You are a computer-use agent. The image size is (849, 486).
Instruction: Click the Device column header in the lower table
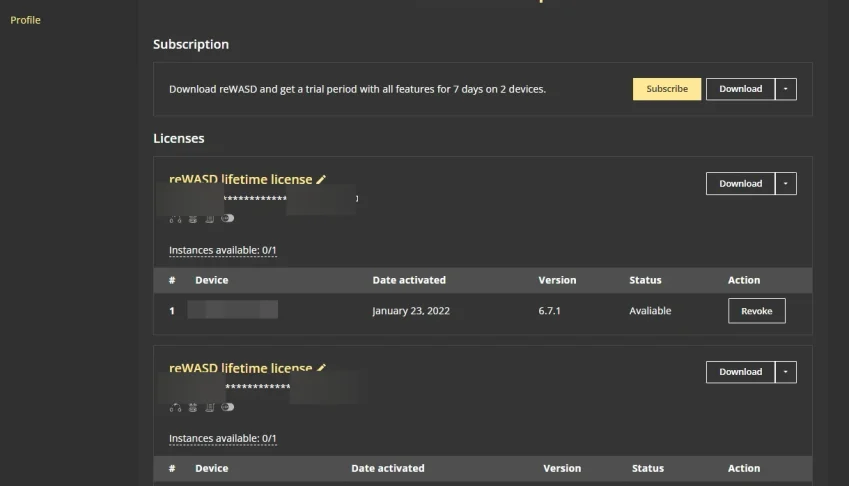[212, 468]
